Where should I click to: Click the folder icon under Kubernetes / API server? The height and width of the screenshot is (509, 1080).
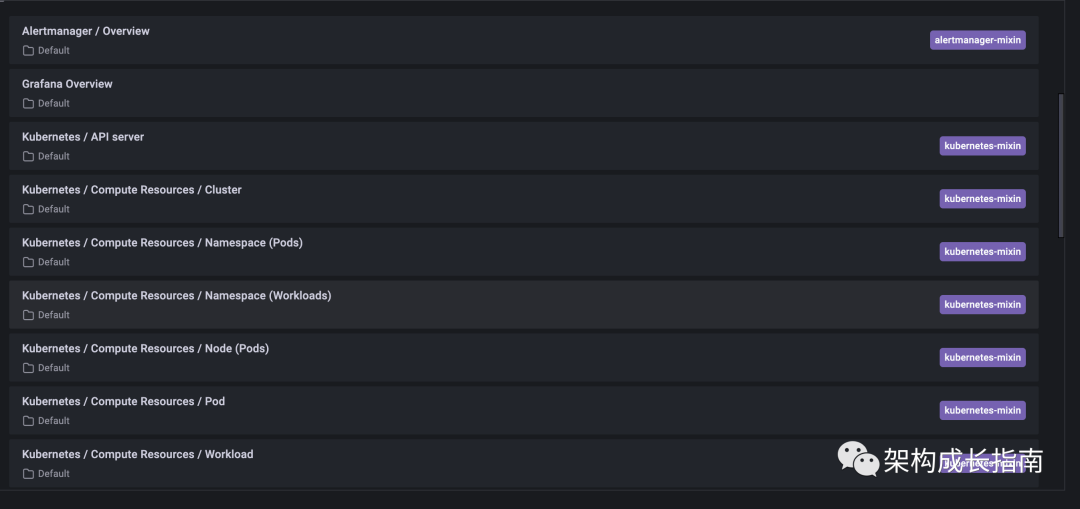click(x=28, y=157)
